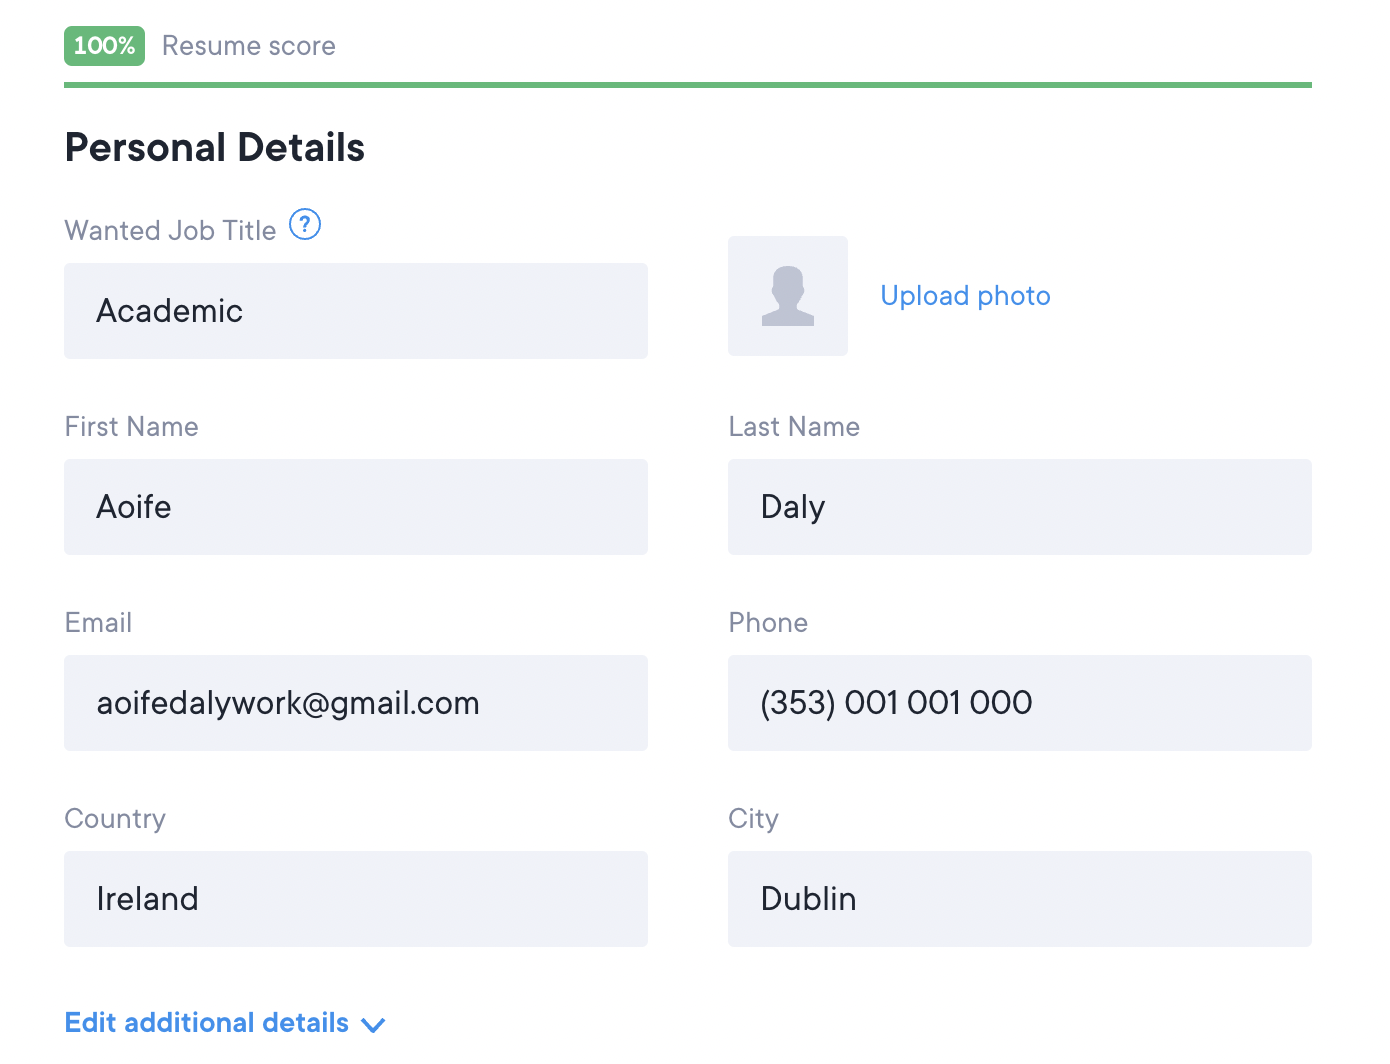Screen dimensions: 1390x1064
Task: Click the Email field with aoifedalywork@gmail.com
Action: (356, 703)
